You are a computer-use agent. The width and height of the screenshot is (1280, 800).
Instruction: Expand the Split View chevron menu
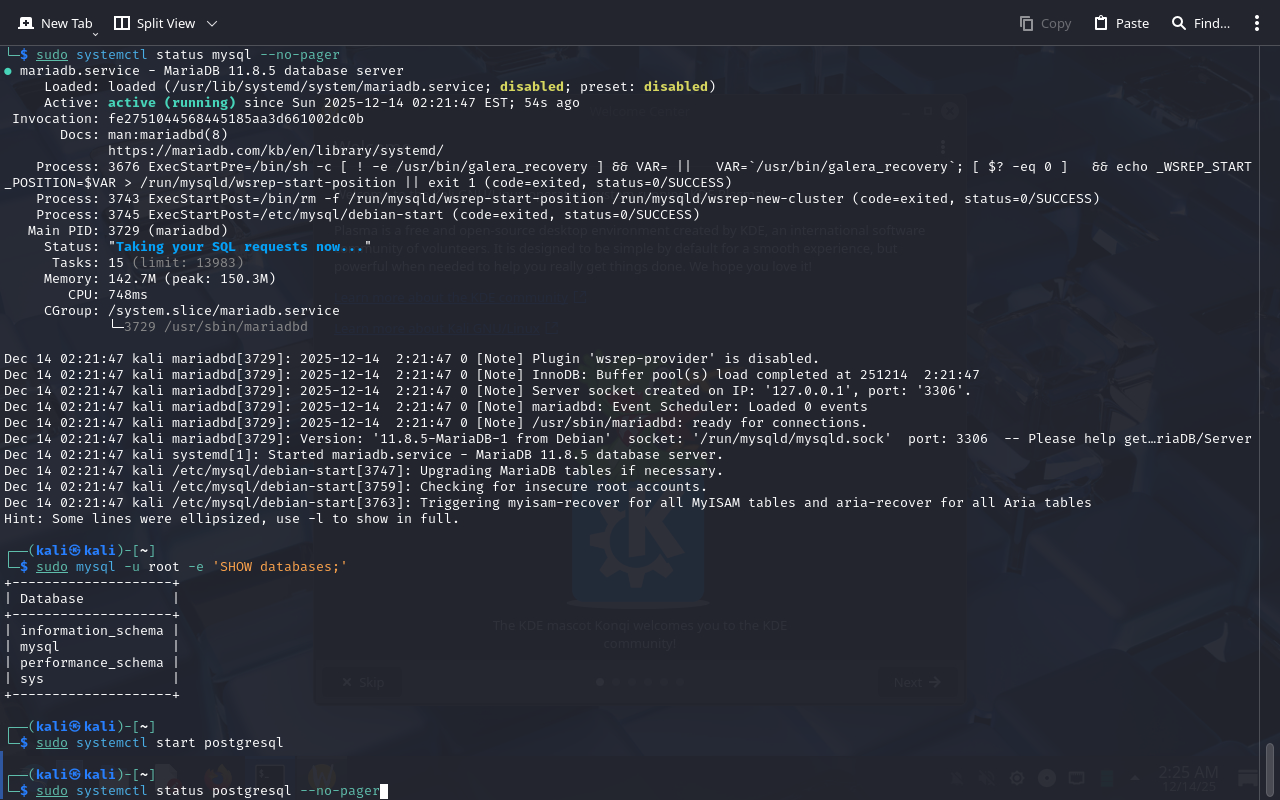tap(211, 23)
